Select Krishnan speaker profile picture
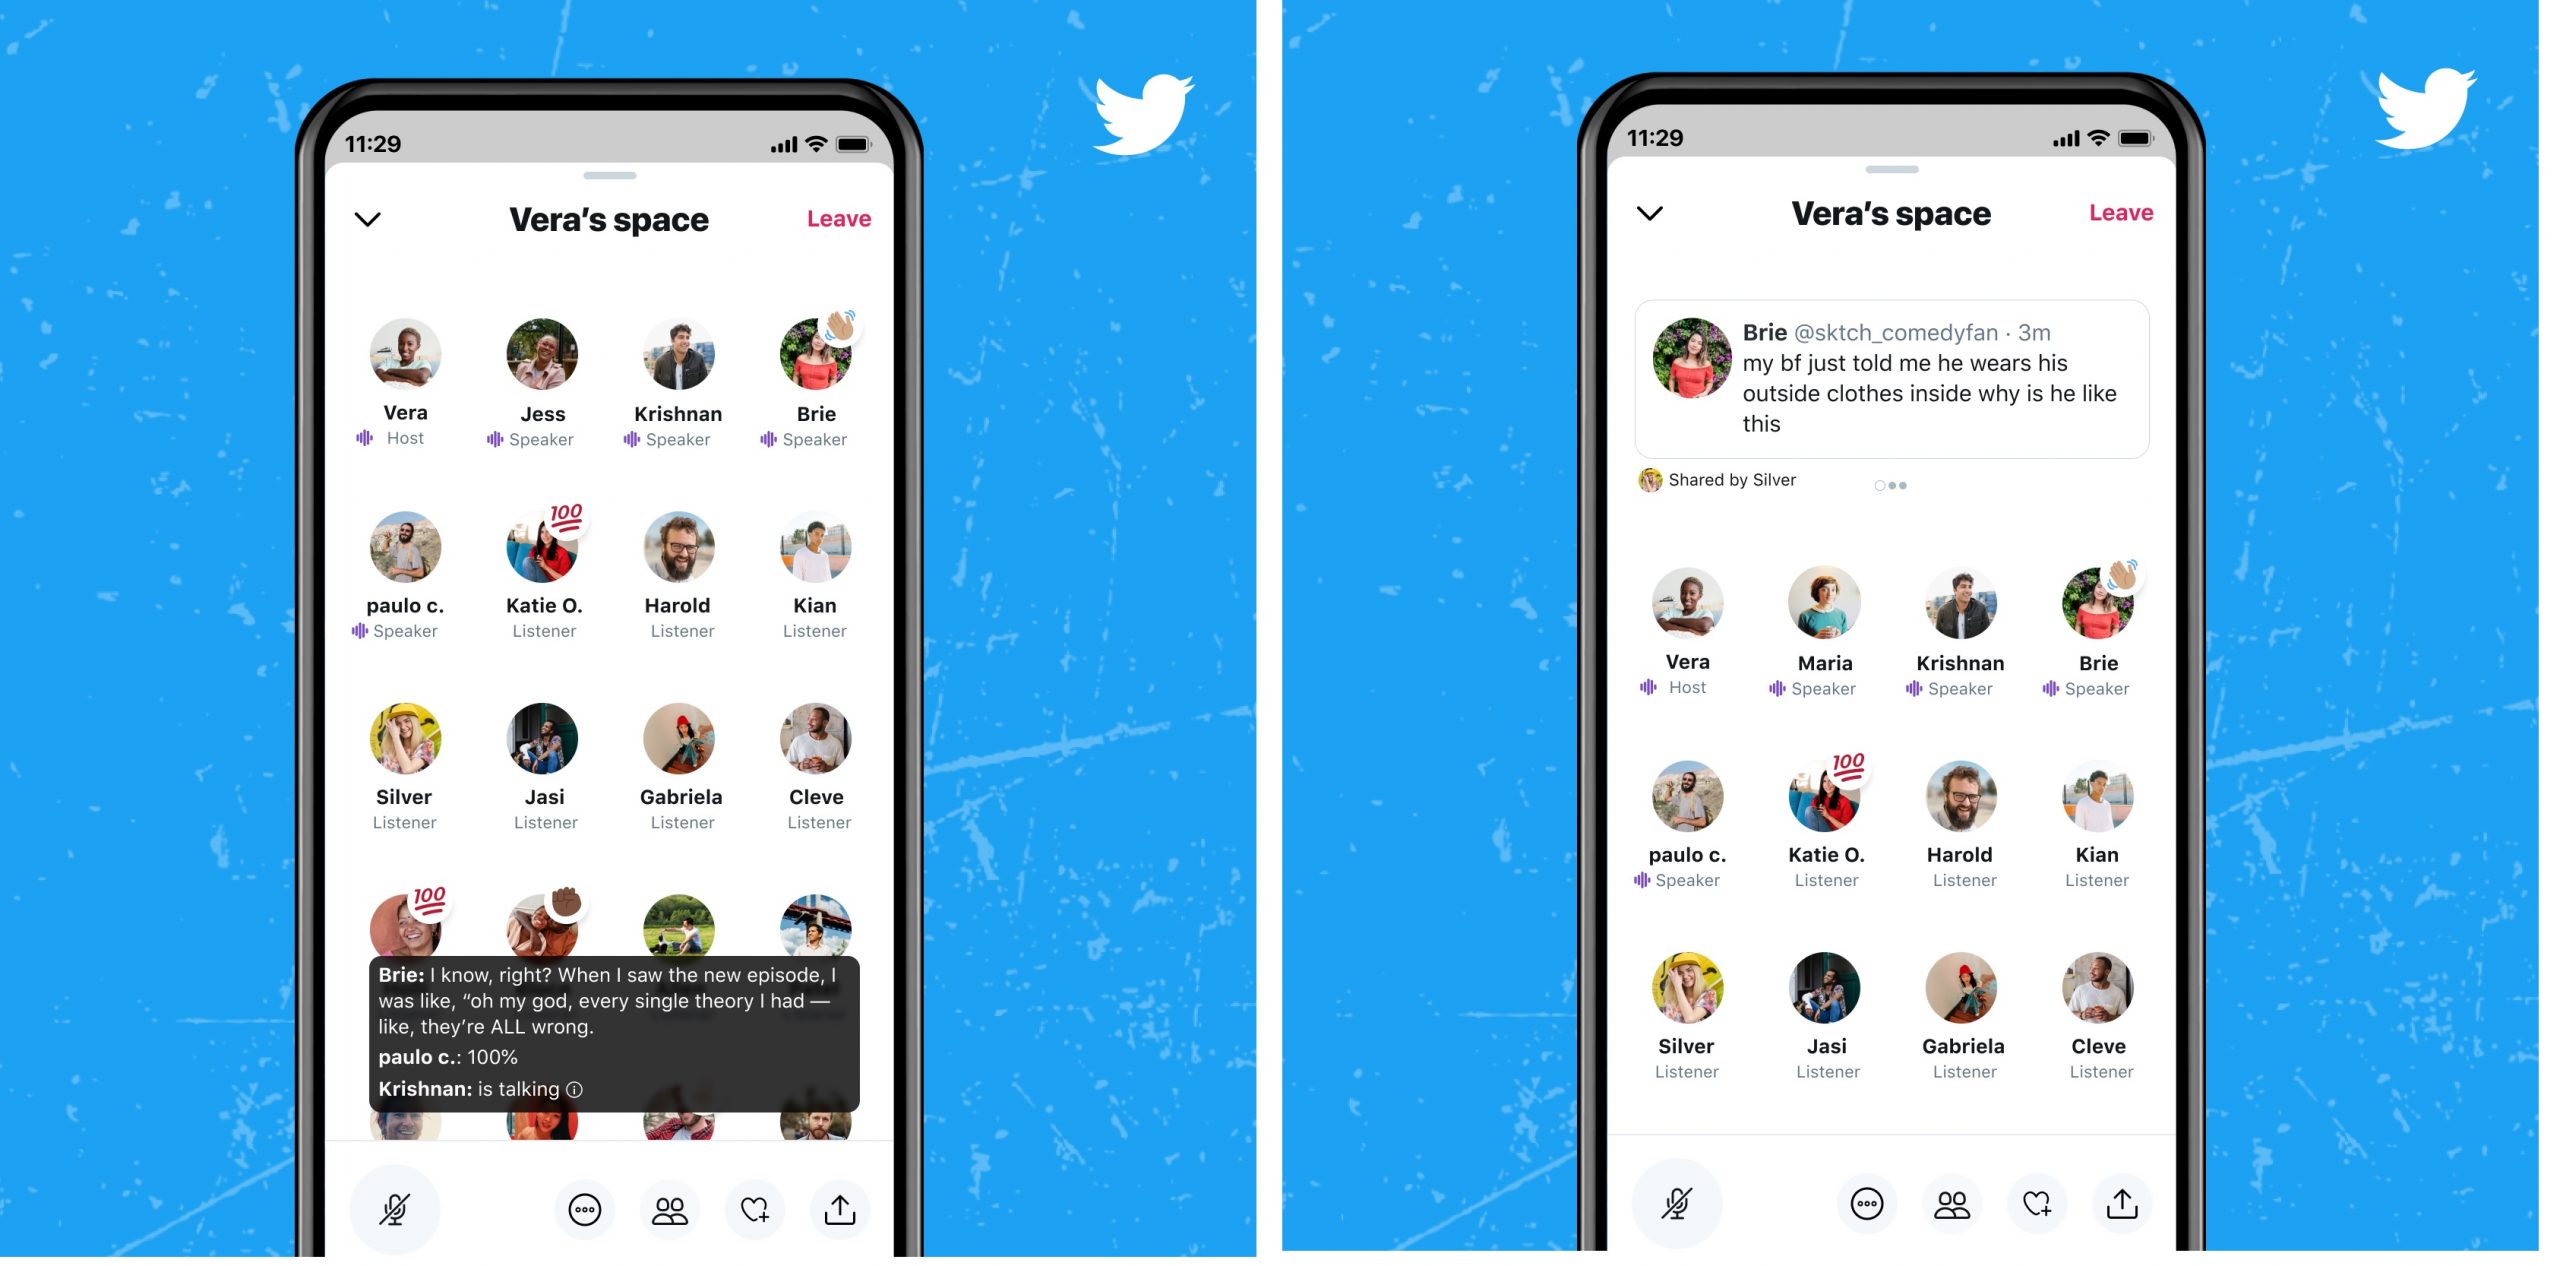 [678, 354]
